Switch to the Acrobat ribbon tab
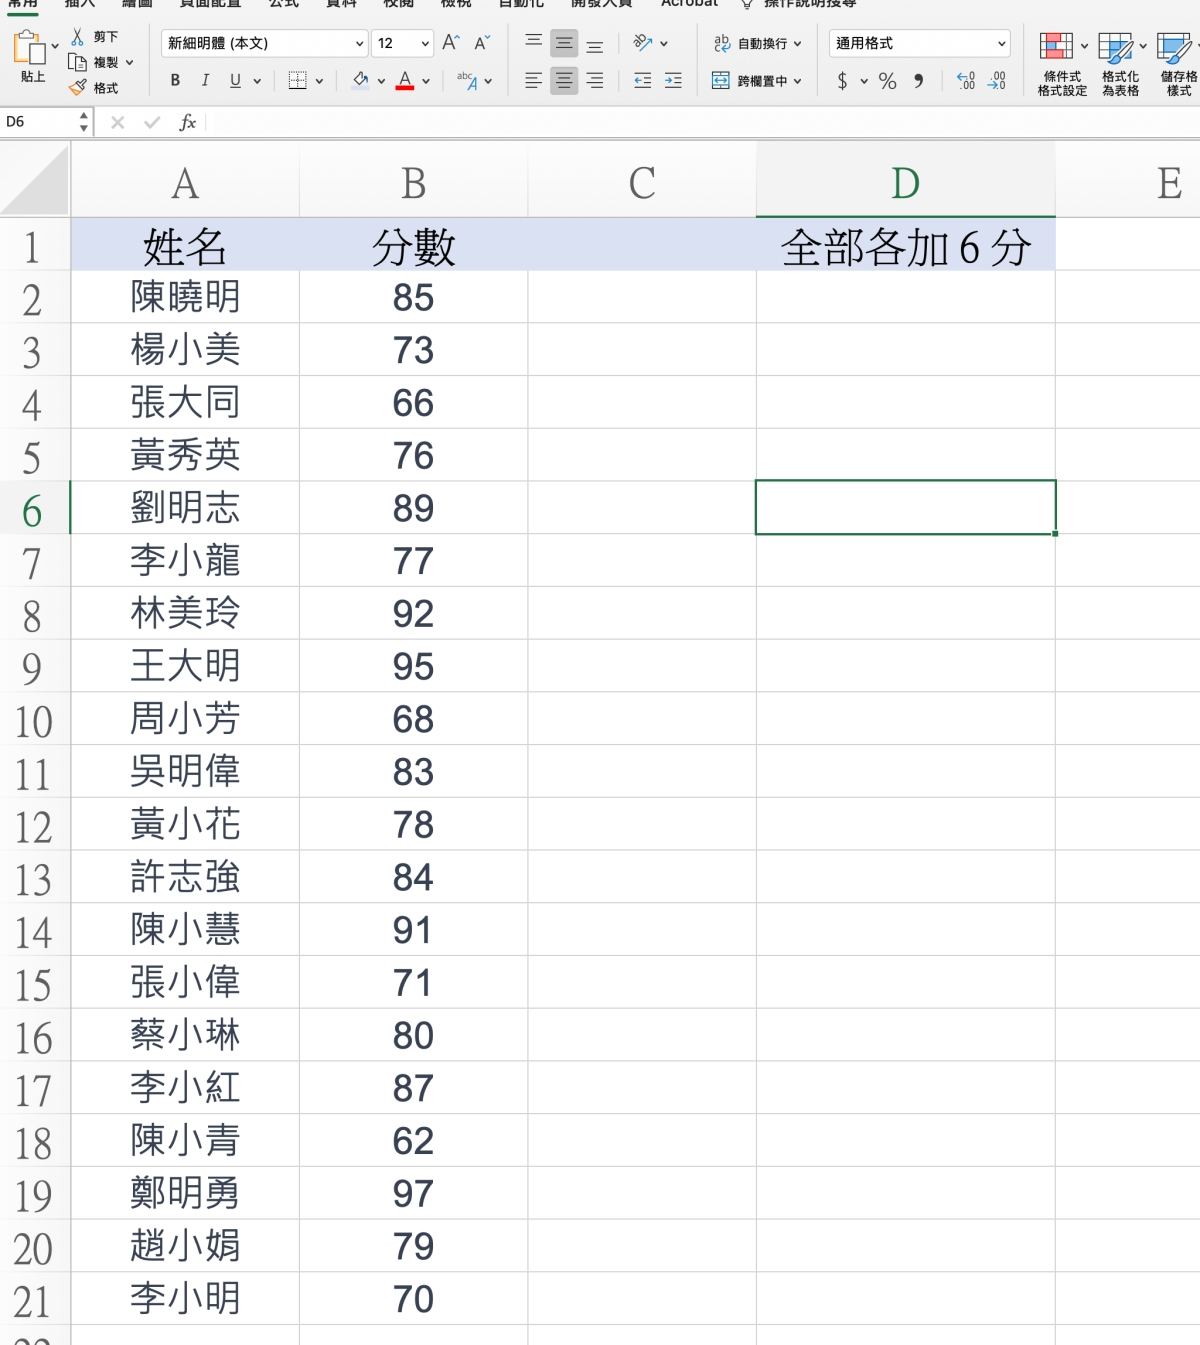Viewport: 1200px width, 1345px height. pos(689,4)
